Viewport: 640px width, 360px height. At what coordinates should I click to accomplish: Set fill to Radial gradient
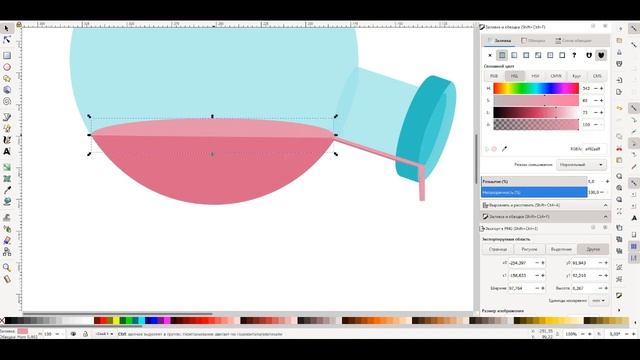point(526,55)
